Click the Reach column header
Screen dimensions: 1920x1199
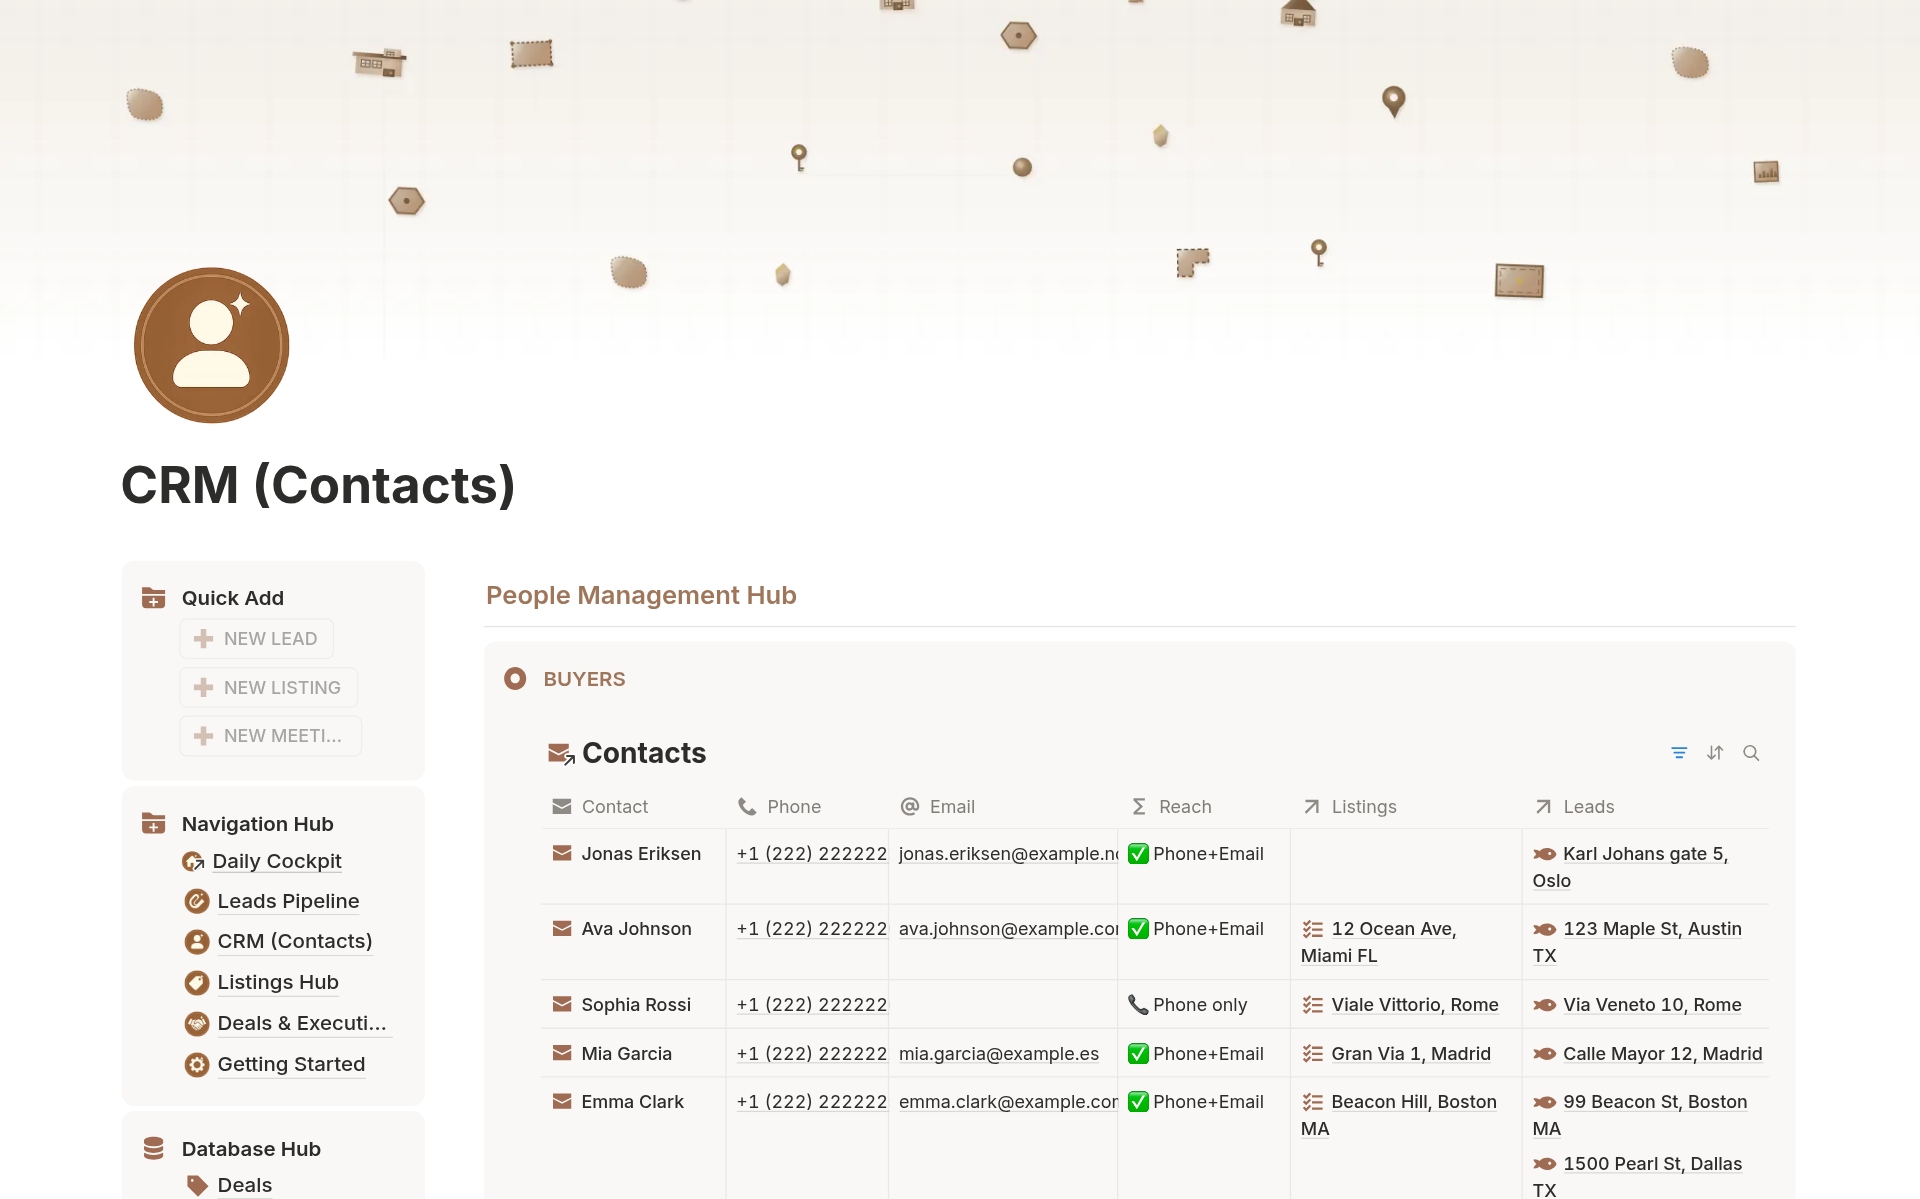point(1171,807)
